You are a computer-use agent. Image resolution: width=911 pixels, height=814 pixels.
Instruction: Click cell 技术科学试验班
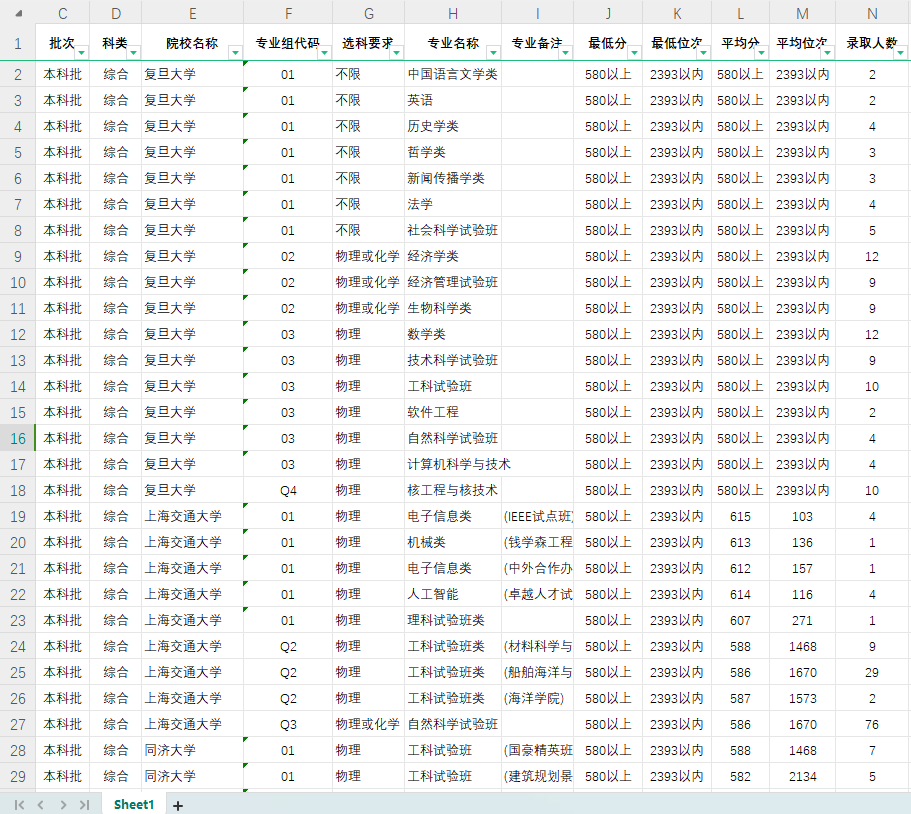click(453, 360)
